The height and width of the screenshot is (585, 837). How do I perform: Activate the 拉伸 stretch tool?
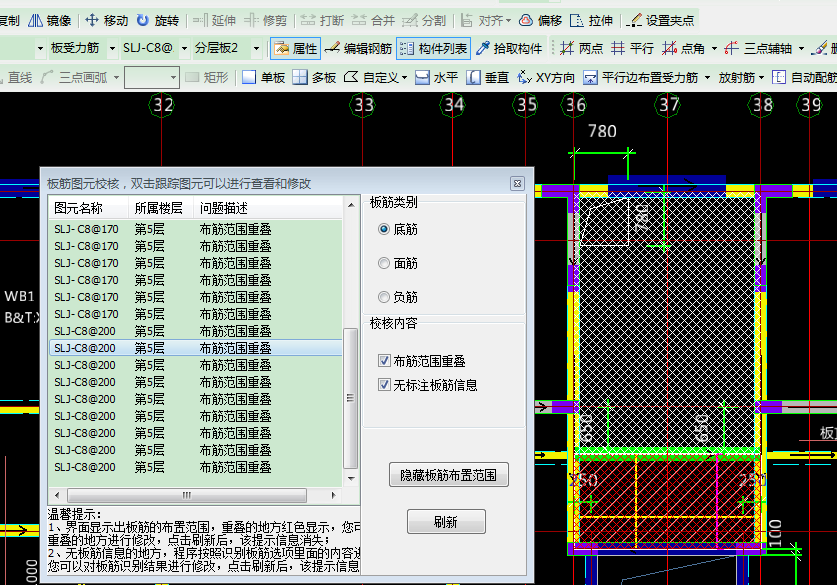591,20
